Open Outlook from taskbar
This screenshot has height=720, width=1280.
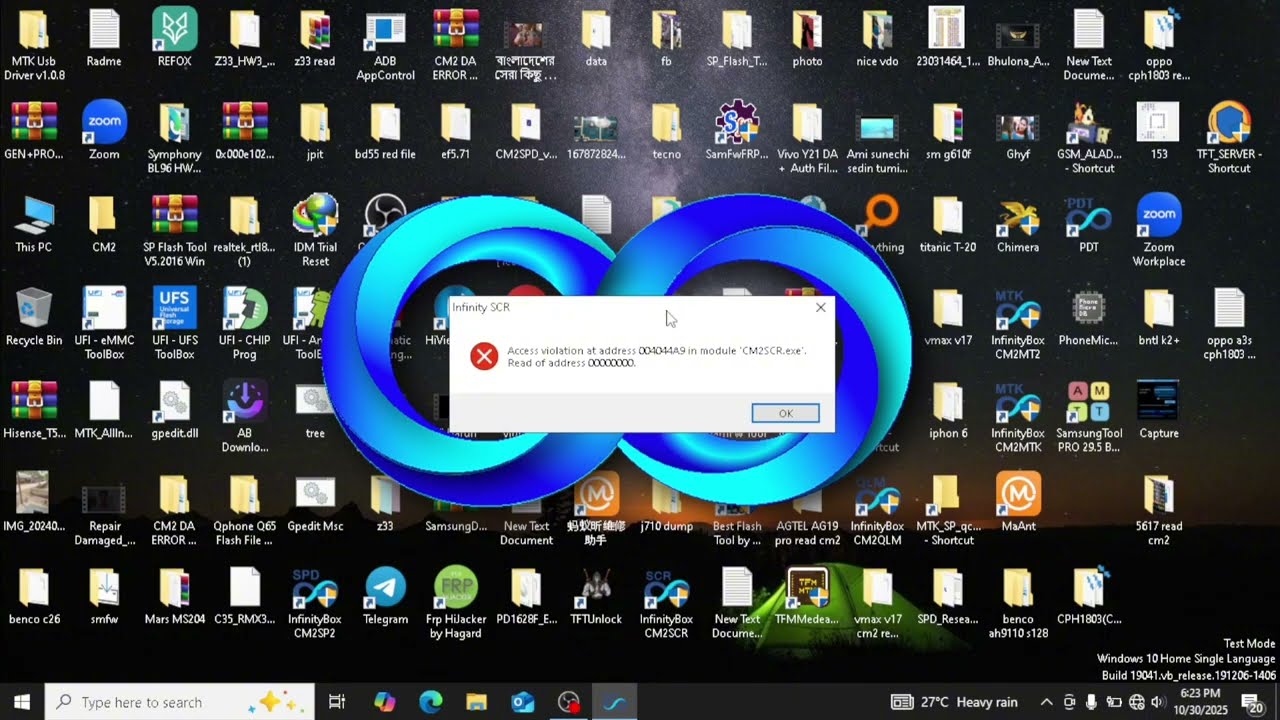pyautogui.click(x=522, y=702)
